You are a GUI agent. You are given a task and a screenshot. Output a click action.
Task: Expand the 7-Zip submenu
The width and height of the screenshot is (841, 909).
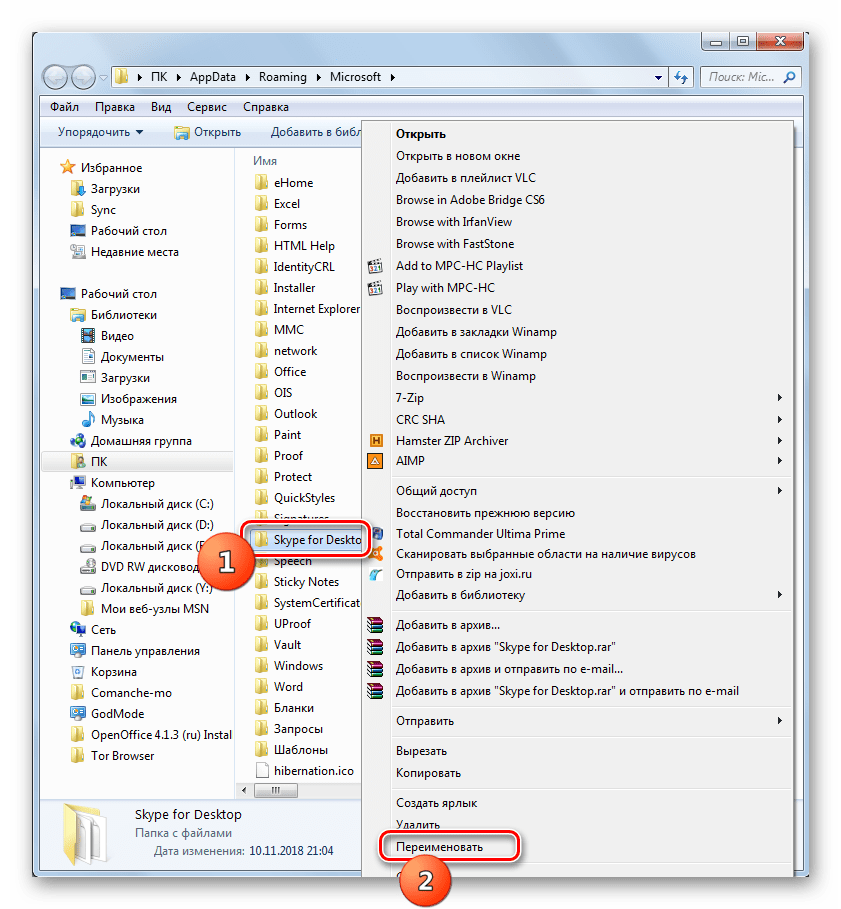tap(779, 398)
